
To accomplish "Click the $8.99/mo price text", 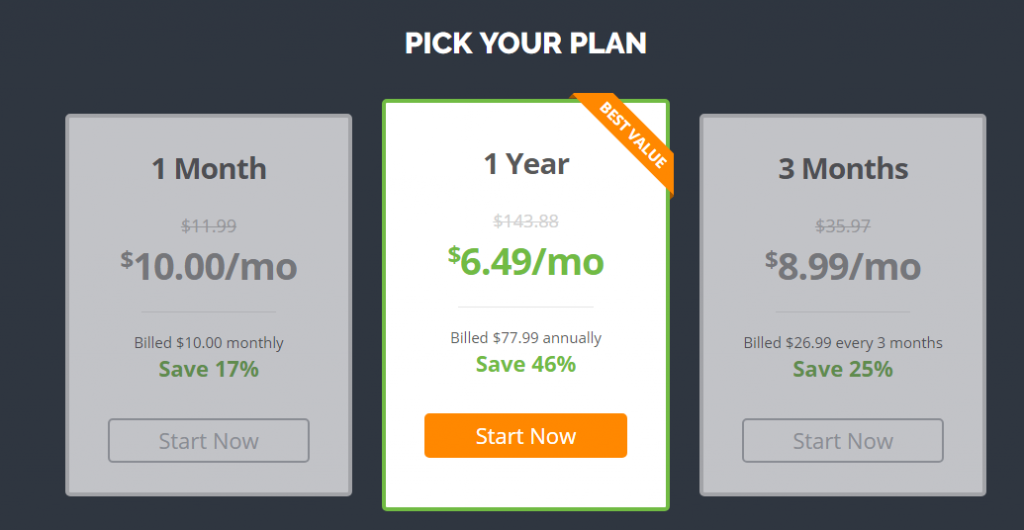I will 843,266.
